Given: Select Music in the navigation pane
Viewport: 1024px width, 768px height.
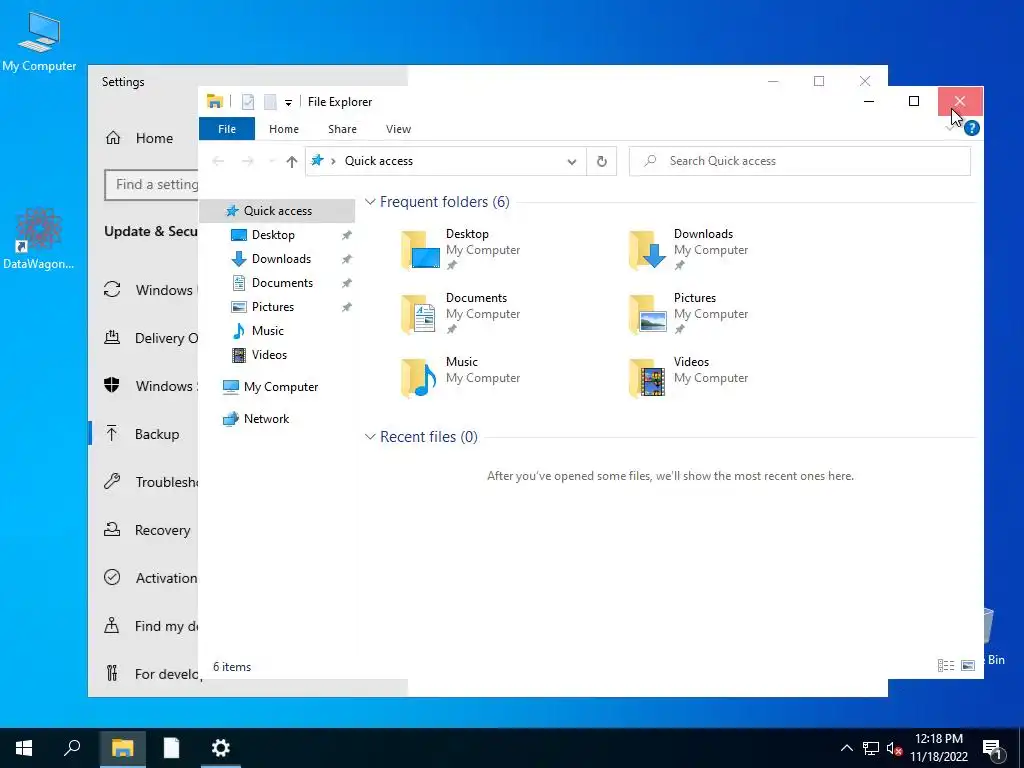Looking at the screenshot, I should point(268,331).
